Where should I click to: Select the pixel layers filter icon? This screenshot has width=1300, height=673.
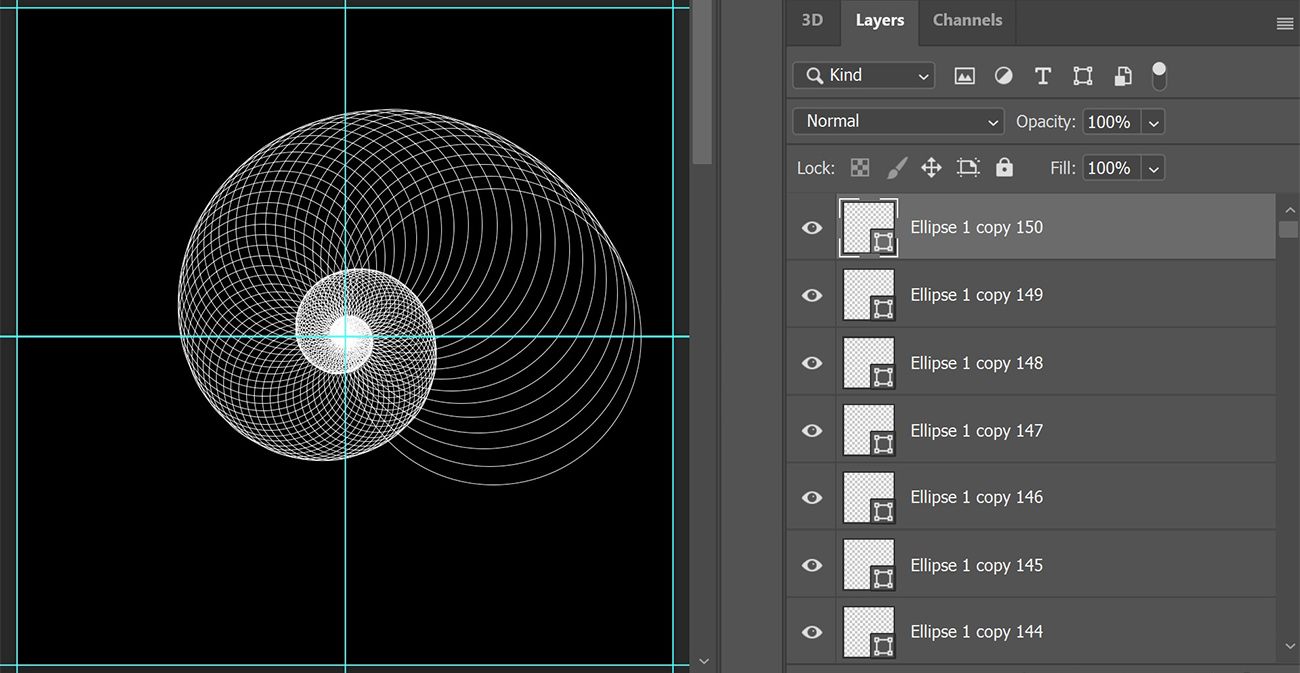(x=964, y=75)
